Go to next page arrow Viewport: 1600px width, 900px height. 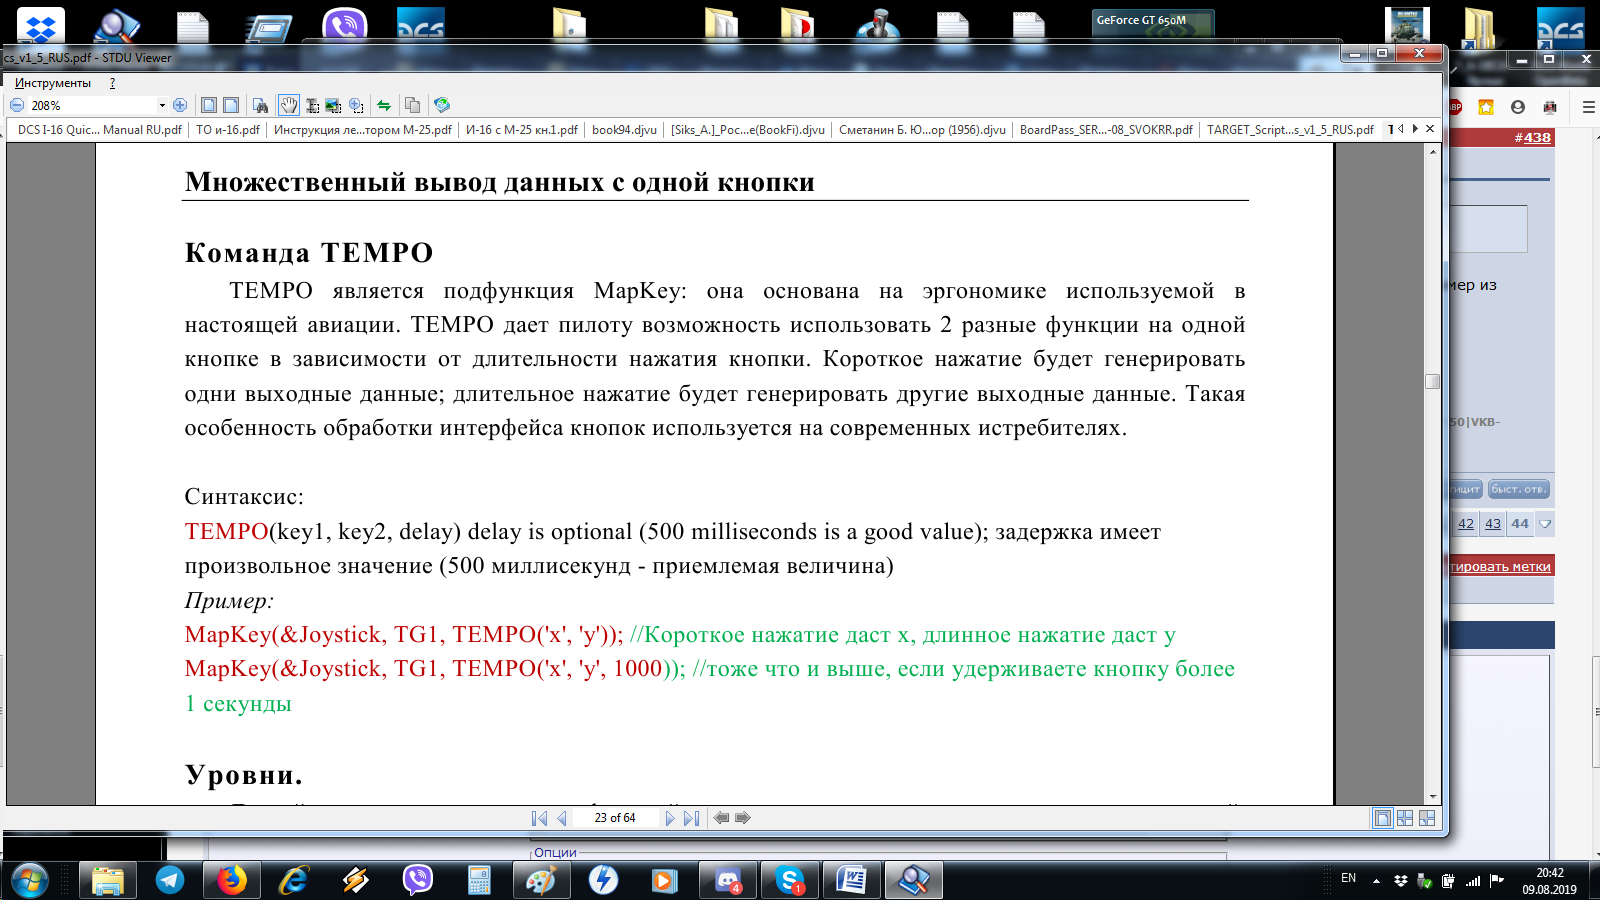click(x=669, y=818)
